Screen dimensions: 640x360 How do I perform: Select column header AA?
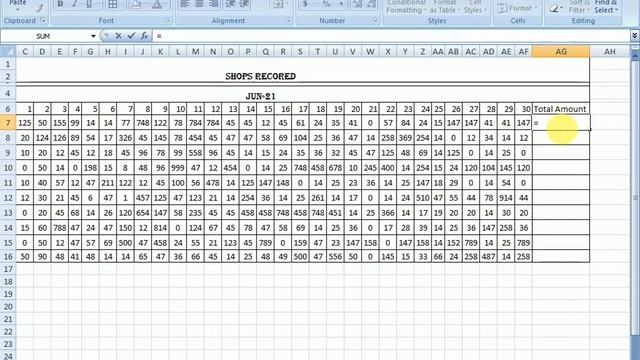[438, 51]
